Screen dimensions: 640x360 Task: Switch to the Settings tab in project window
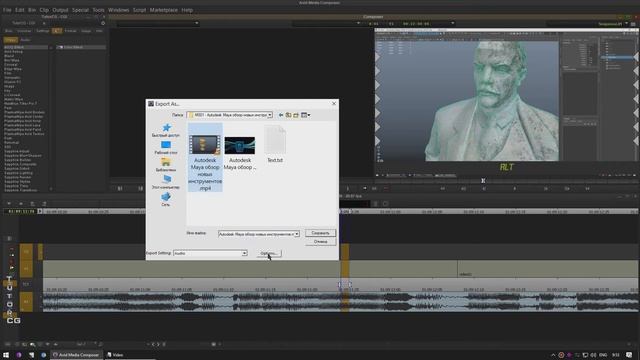(x=42, y=31)
